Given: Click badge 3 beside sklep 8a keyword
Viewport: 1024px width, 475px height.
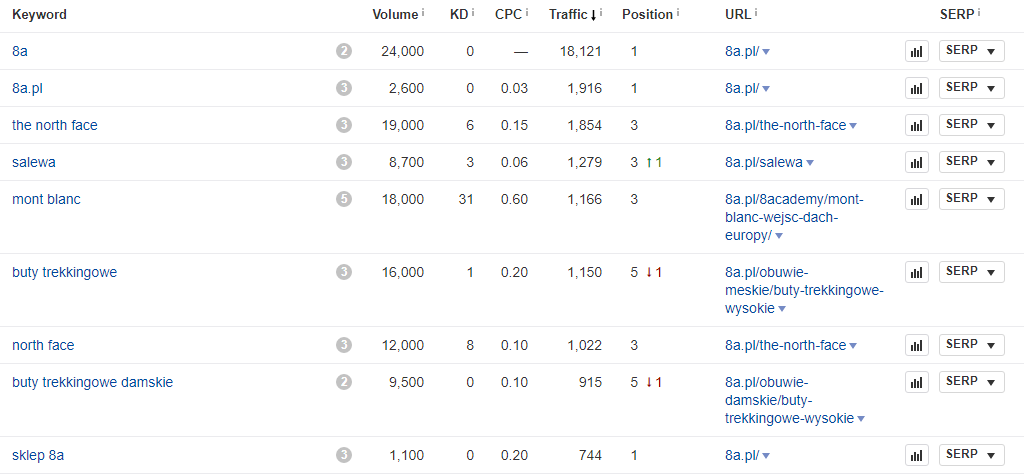Looking at the screenshot, I should pyautogui.click(x=344, y=455).
